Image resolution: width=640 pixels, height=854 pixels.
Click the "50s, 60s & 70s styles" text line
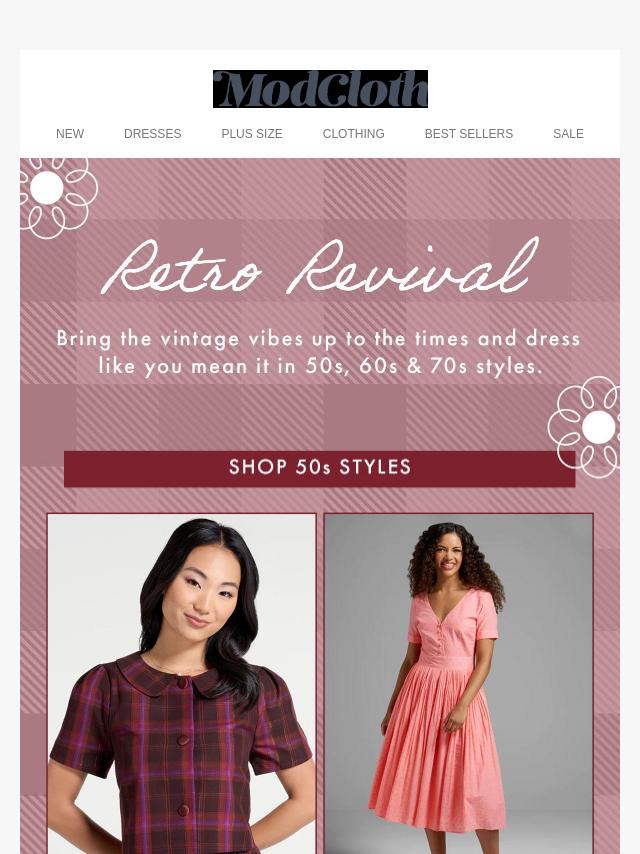point(424,366)
